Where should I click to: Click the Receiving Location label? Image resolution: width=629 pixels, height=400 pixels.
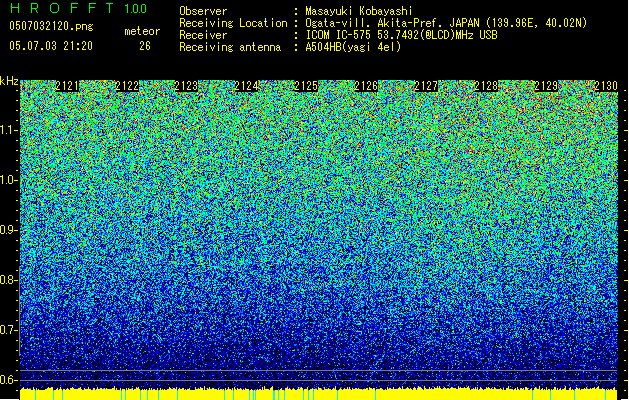[233, 23]
